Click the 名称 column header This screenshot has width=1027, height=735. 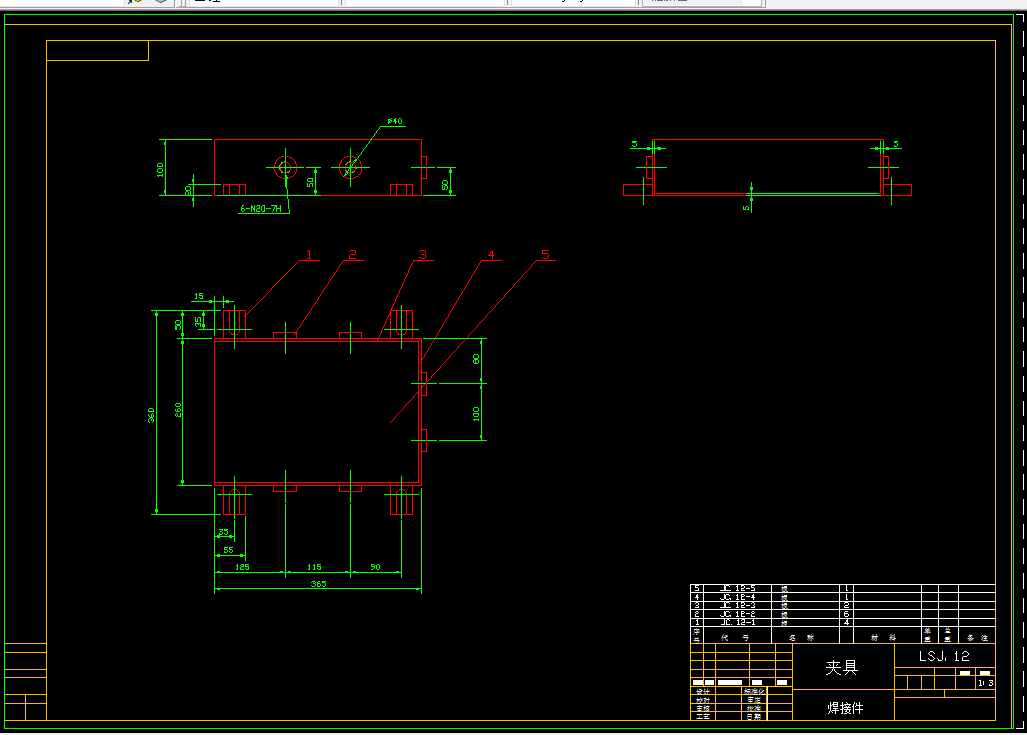pyautogui.click(x=802, y=637)
